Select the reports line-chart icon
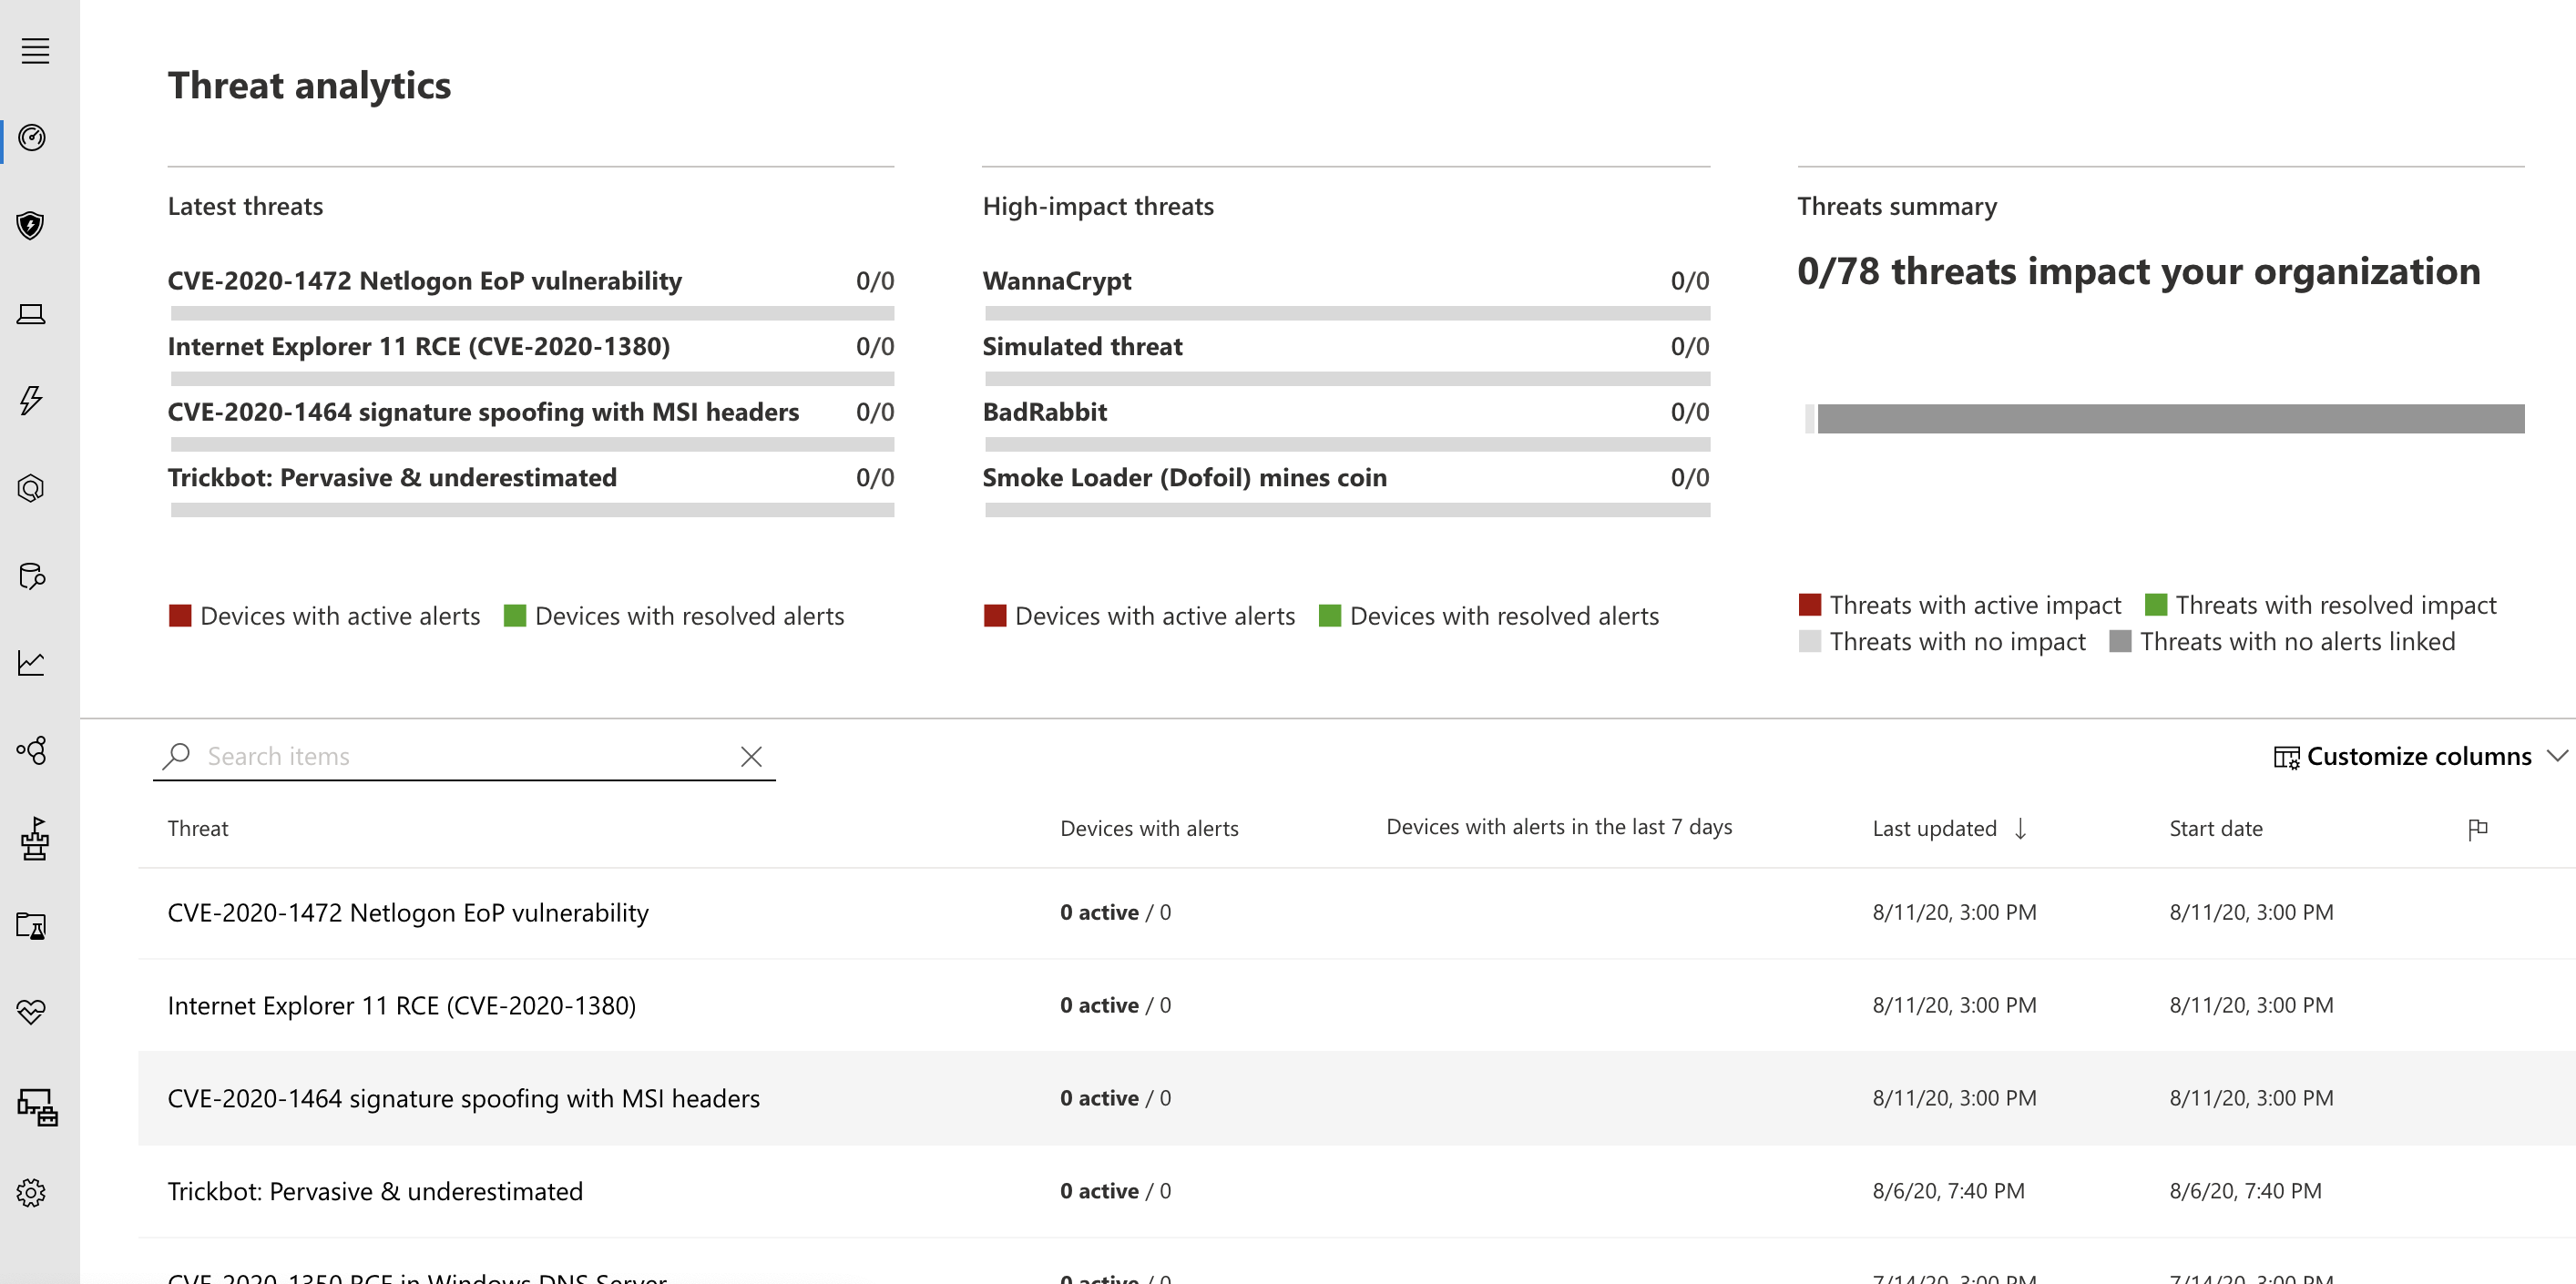 [x=31, y=661]
